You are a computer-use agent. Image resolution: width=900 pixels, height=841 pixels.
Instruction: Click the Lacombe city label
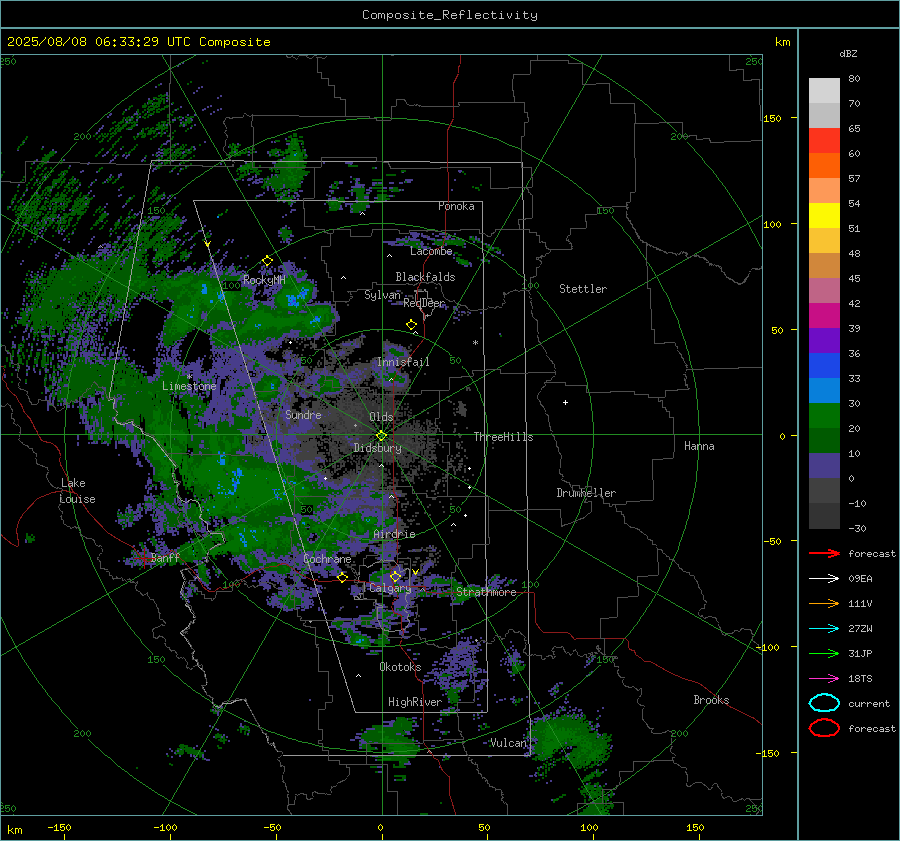click(x=431, y=251)
